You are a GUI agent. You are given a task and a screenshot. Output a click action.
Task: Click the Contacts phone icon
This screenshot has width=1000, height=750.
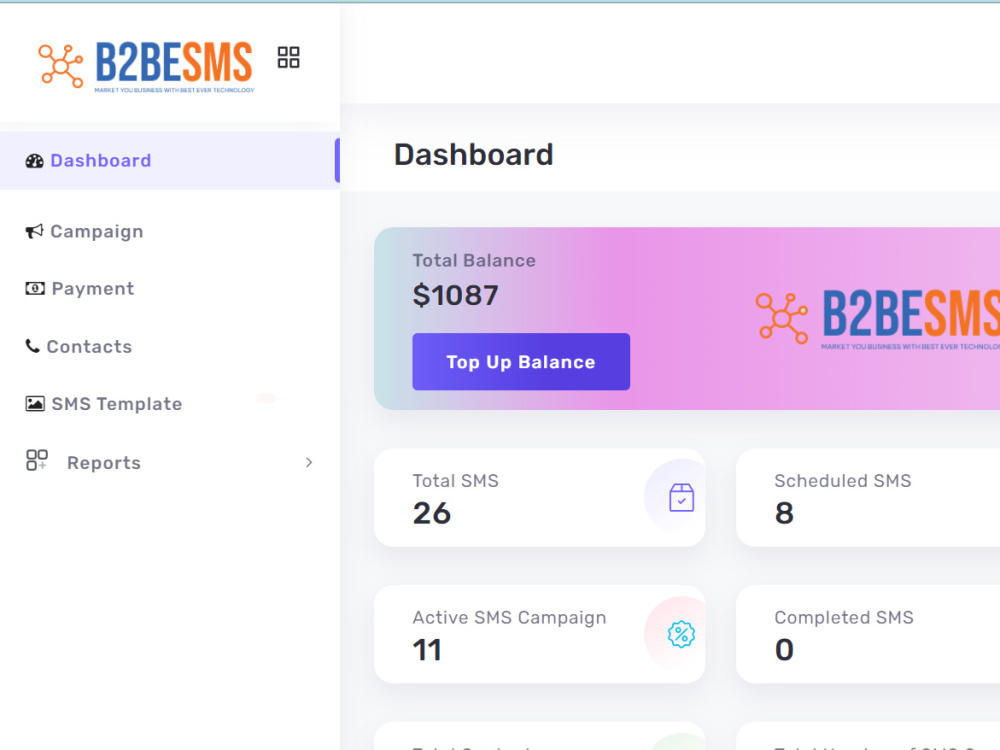coord(33,346)
